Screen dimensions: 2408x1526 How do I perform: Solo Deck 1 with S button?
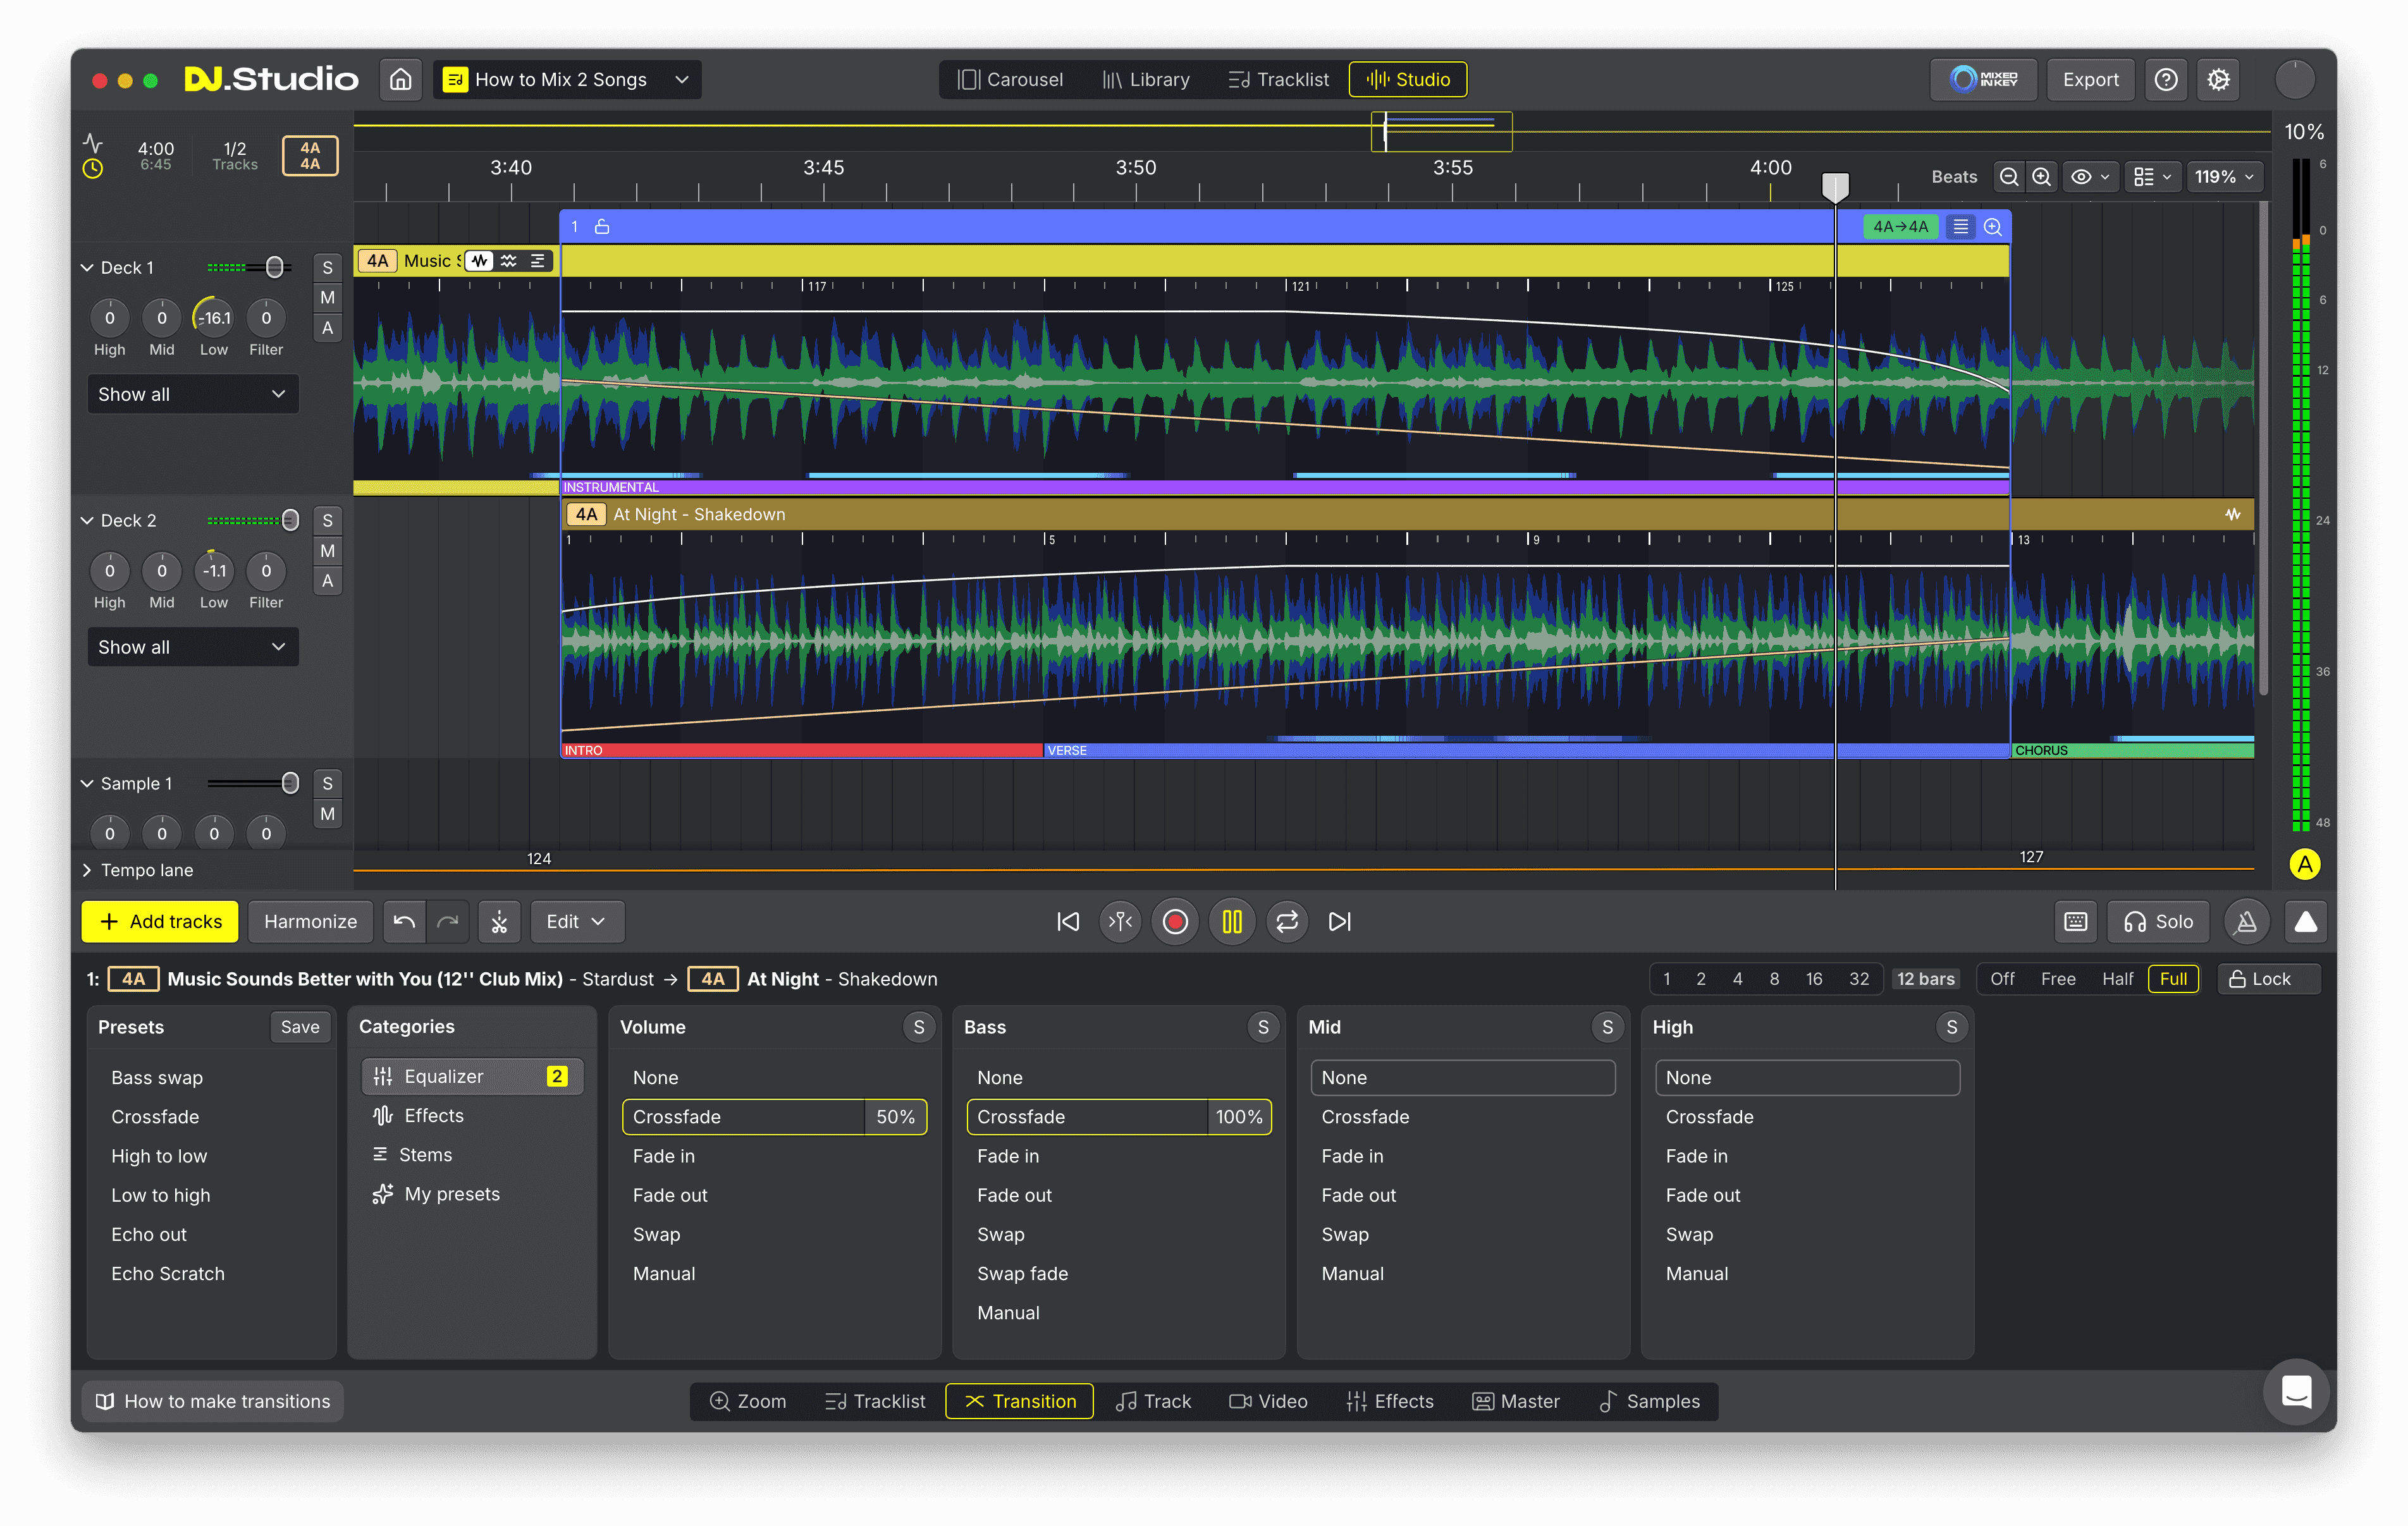[x=327, y=268]
